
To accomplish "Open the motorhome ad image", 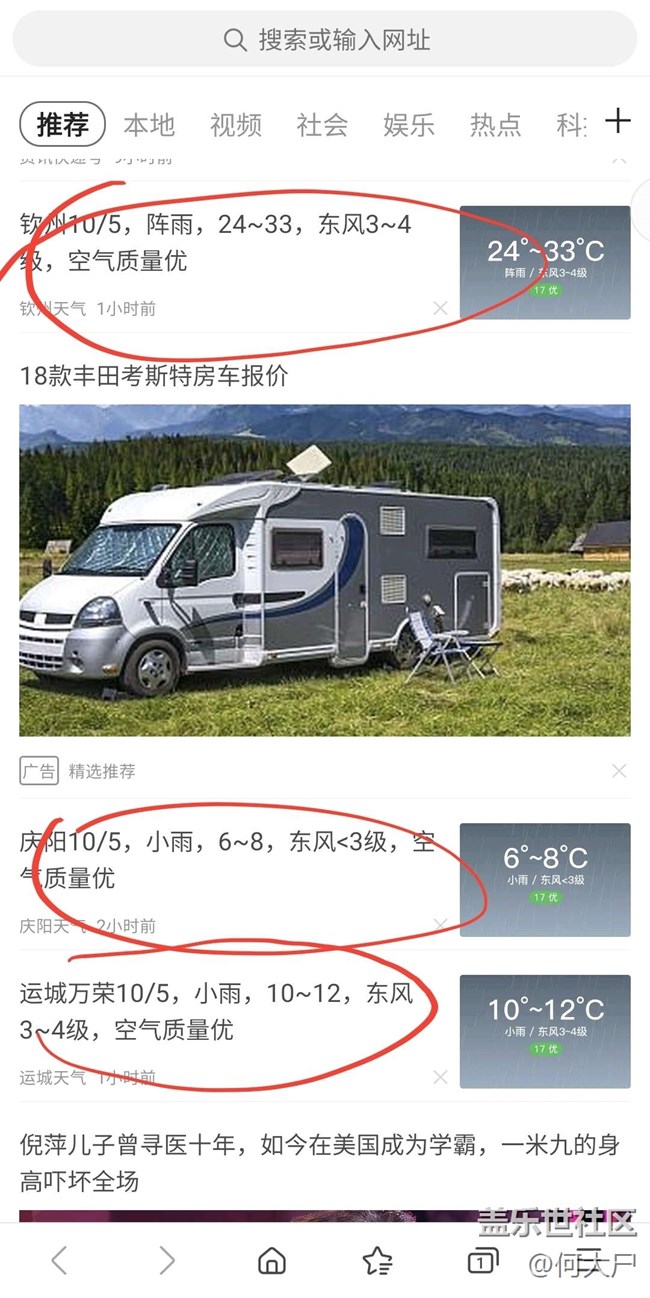I will point(325,570).
